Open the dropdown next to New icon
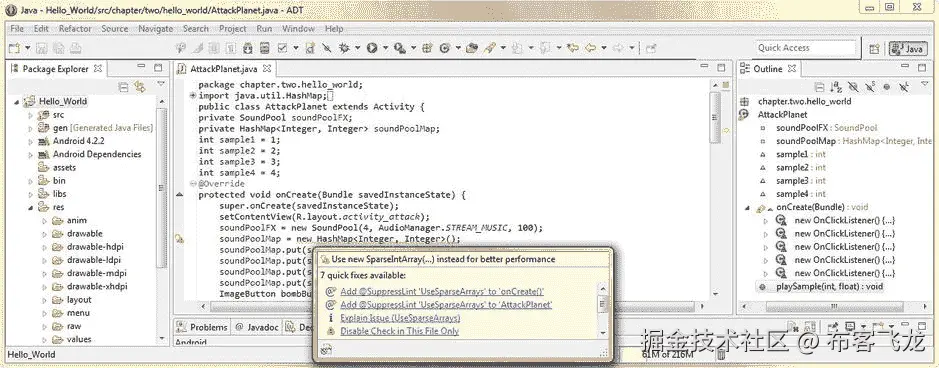The height and width of the screenshot is (368, 939). 28,48
